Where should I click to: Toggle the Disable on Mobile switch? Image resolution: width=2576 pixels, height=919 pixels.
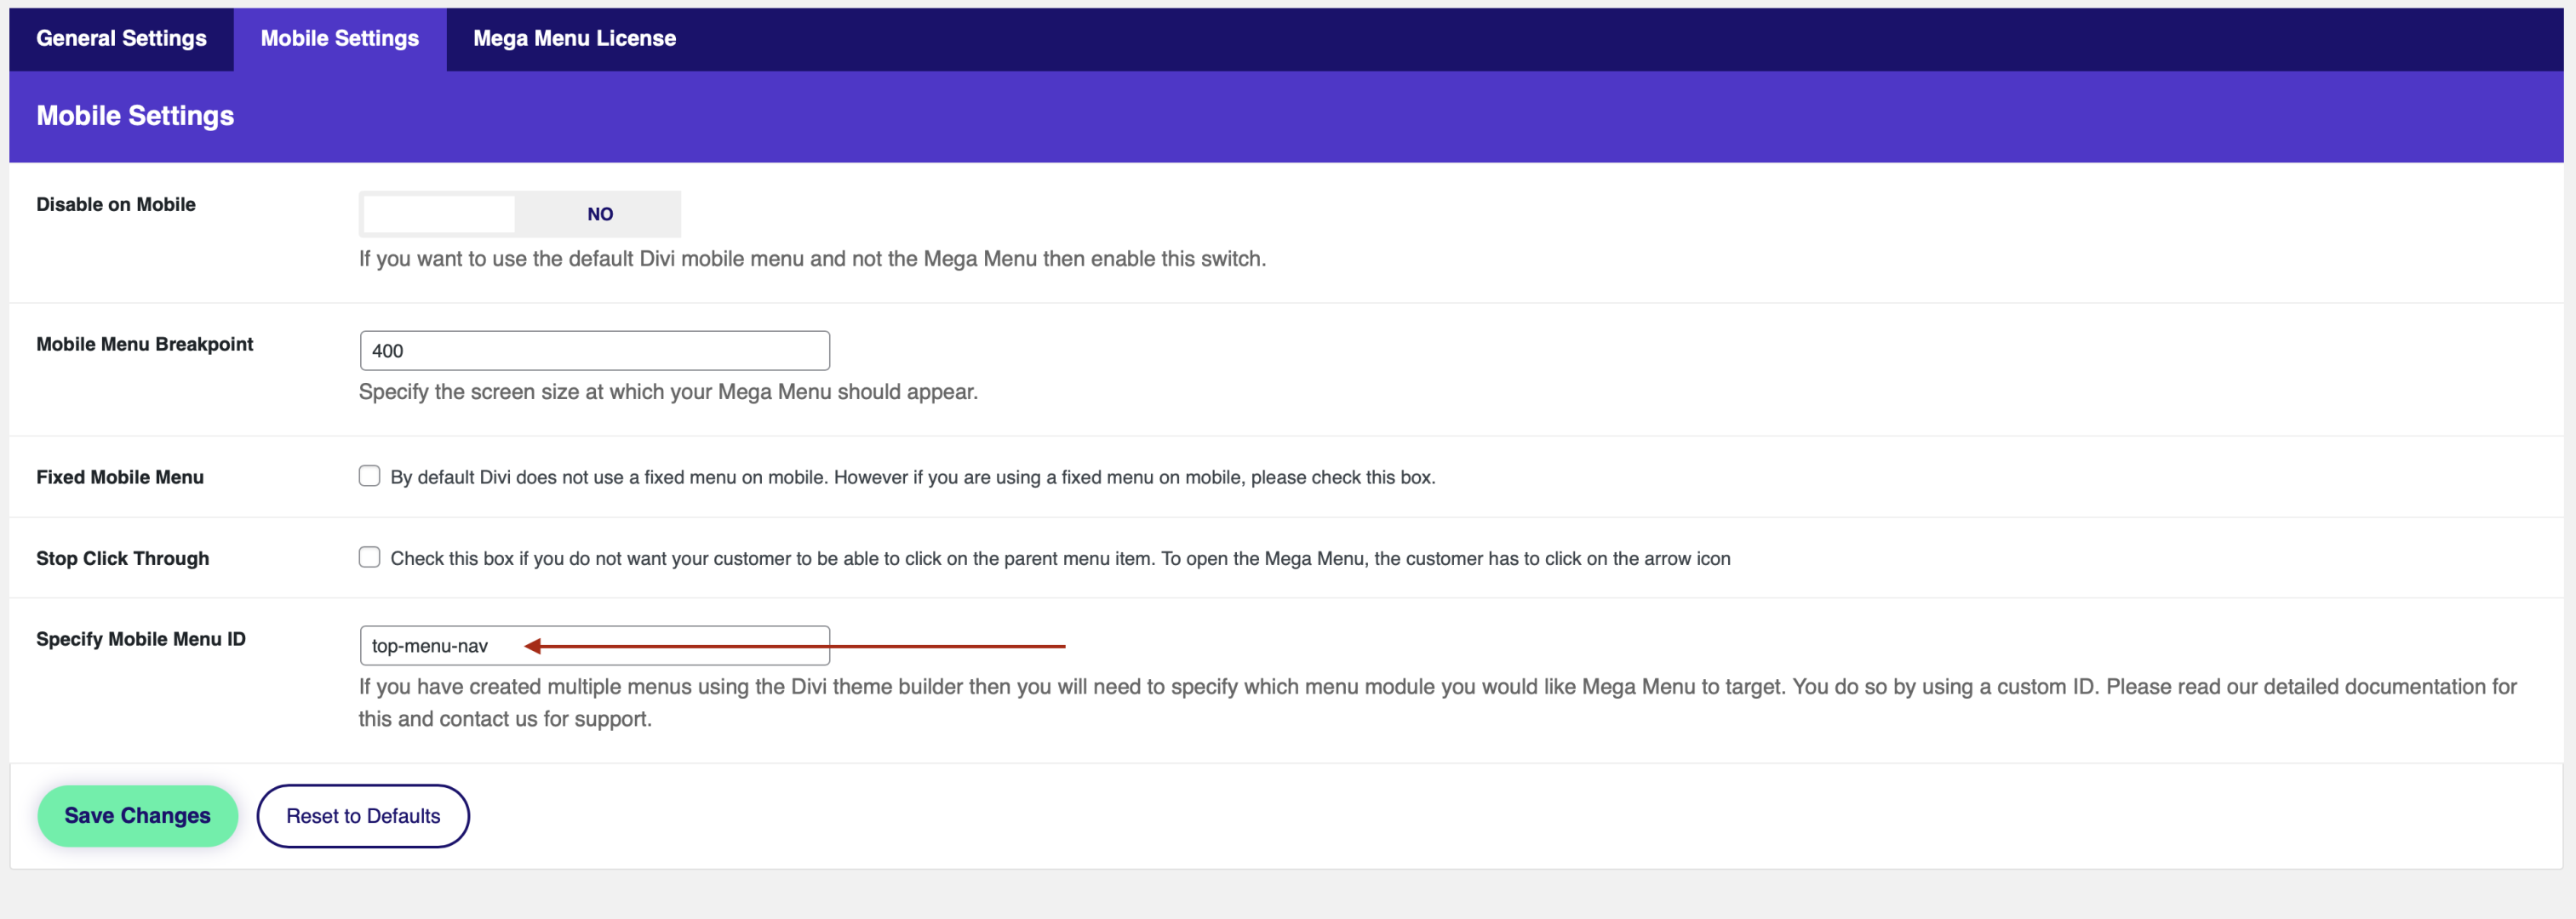point(520,214)
